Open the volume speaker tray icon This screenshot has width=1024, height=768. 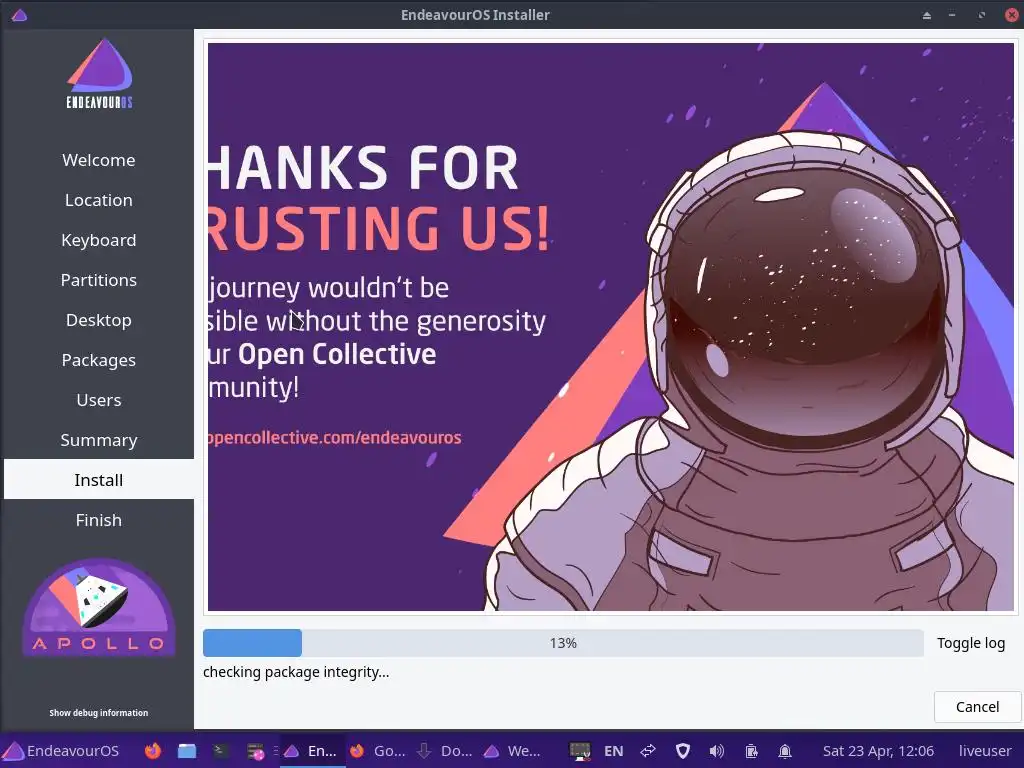click(716, 751)
